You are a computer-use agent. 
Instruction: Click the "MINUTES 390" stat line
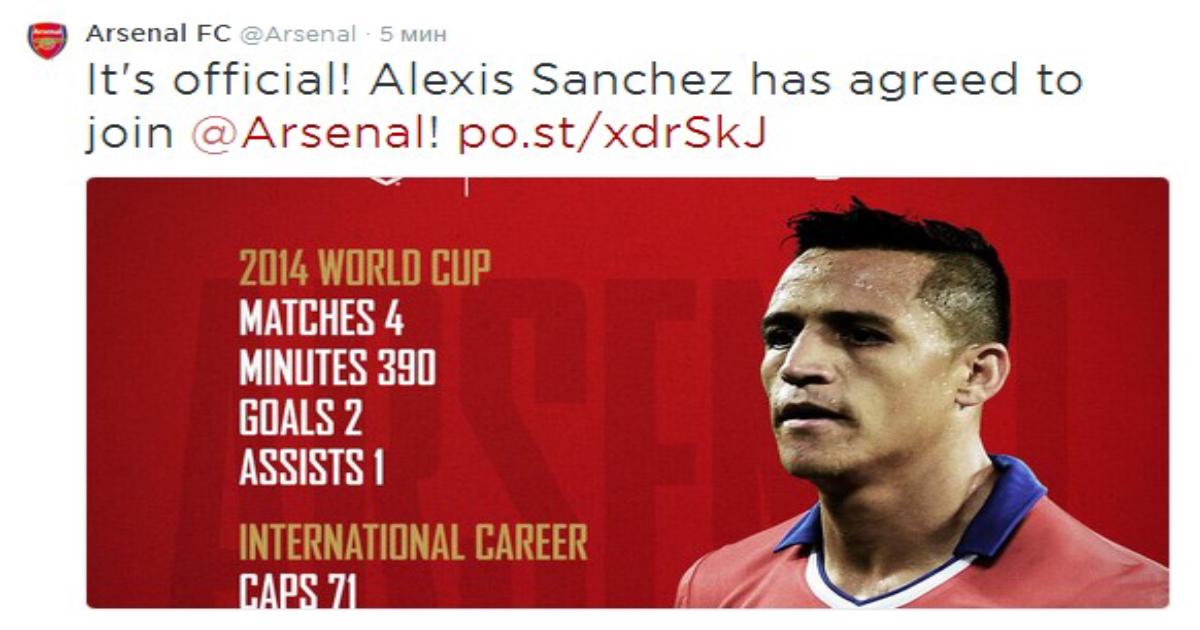coord(337,369)
